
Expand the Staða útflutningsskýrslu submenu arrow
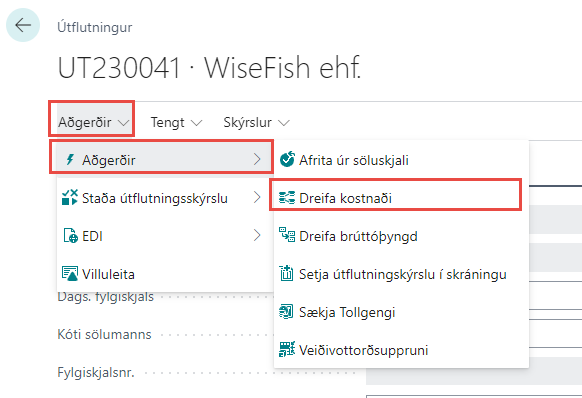pos(257,198)
